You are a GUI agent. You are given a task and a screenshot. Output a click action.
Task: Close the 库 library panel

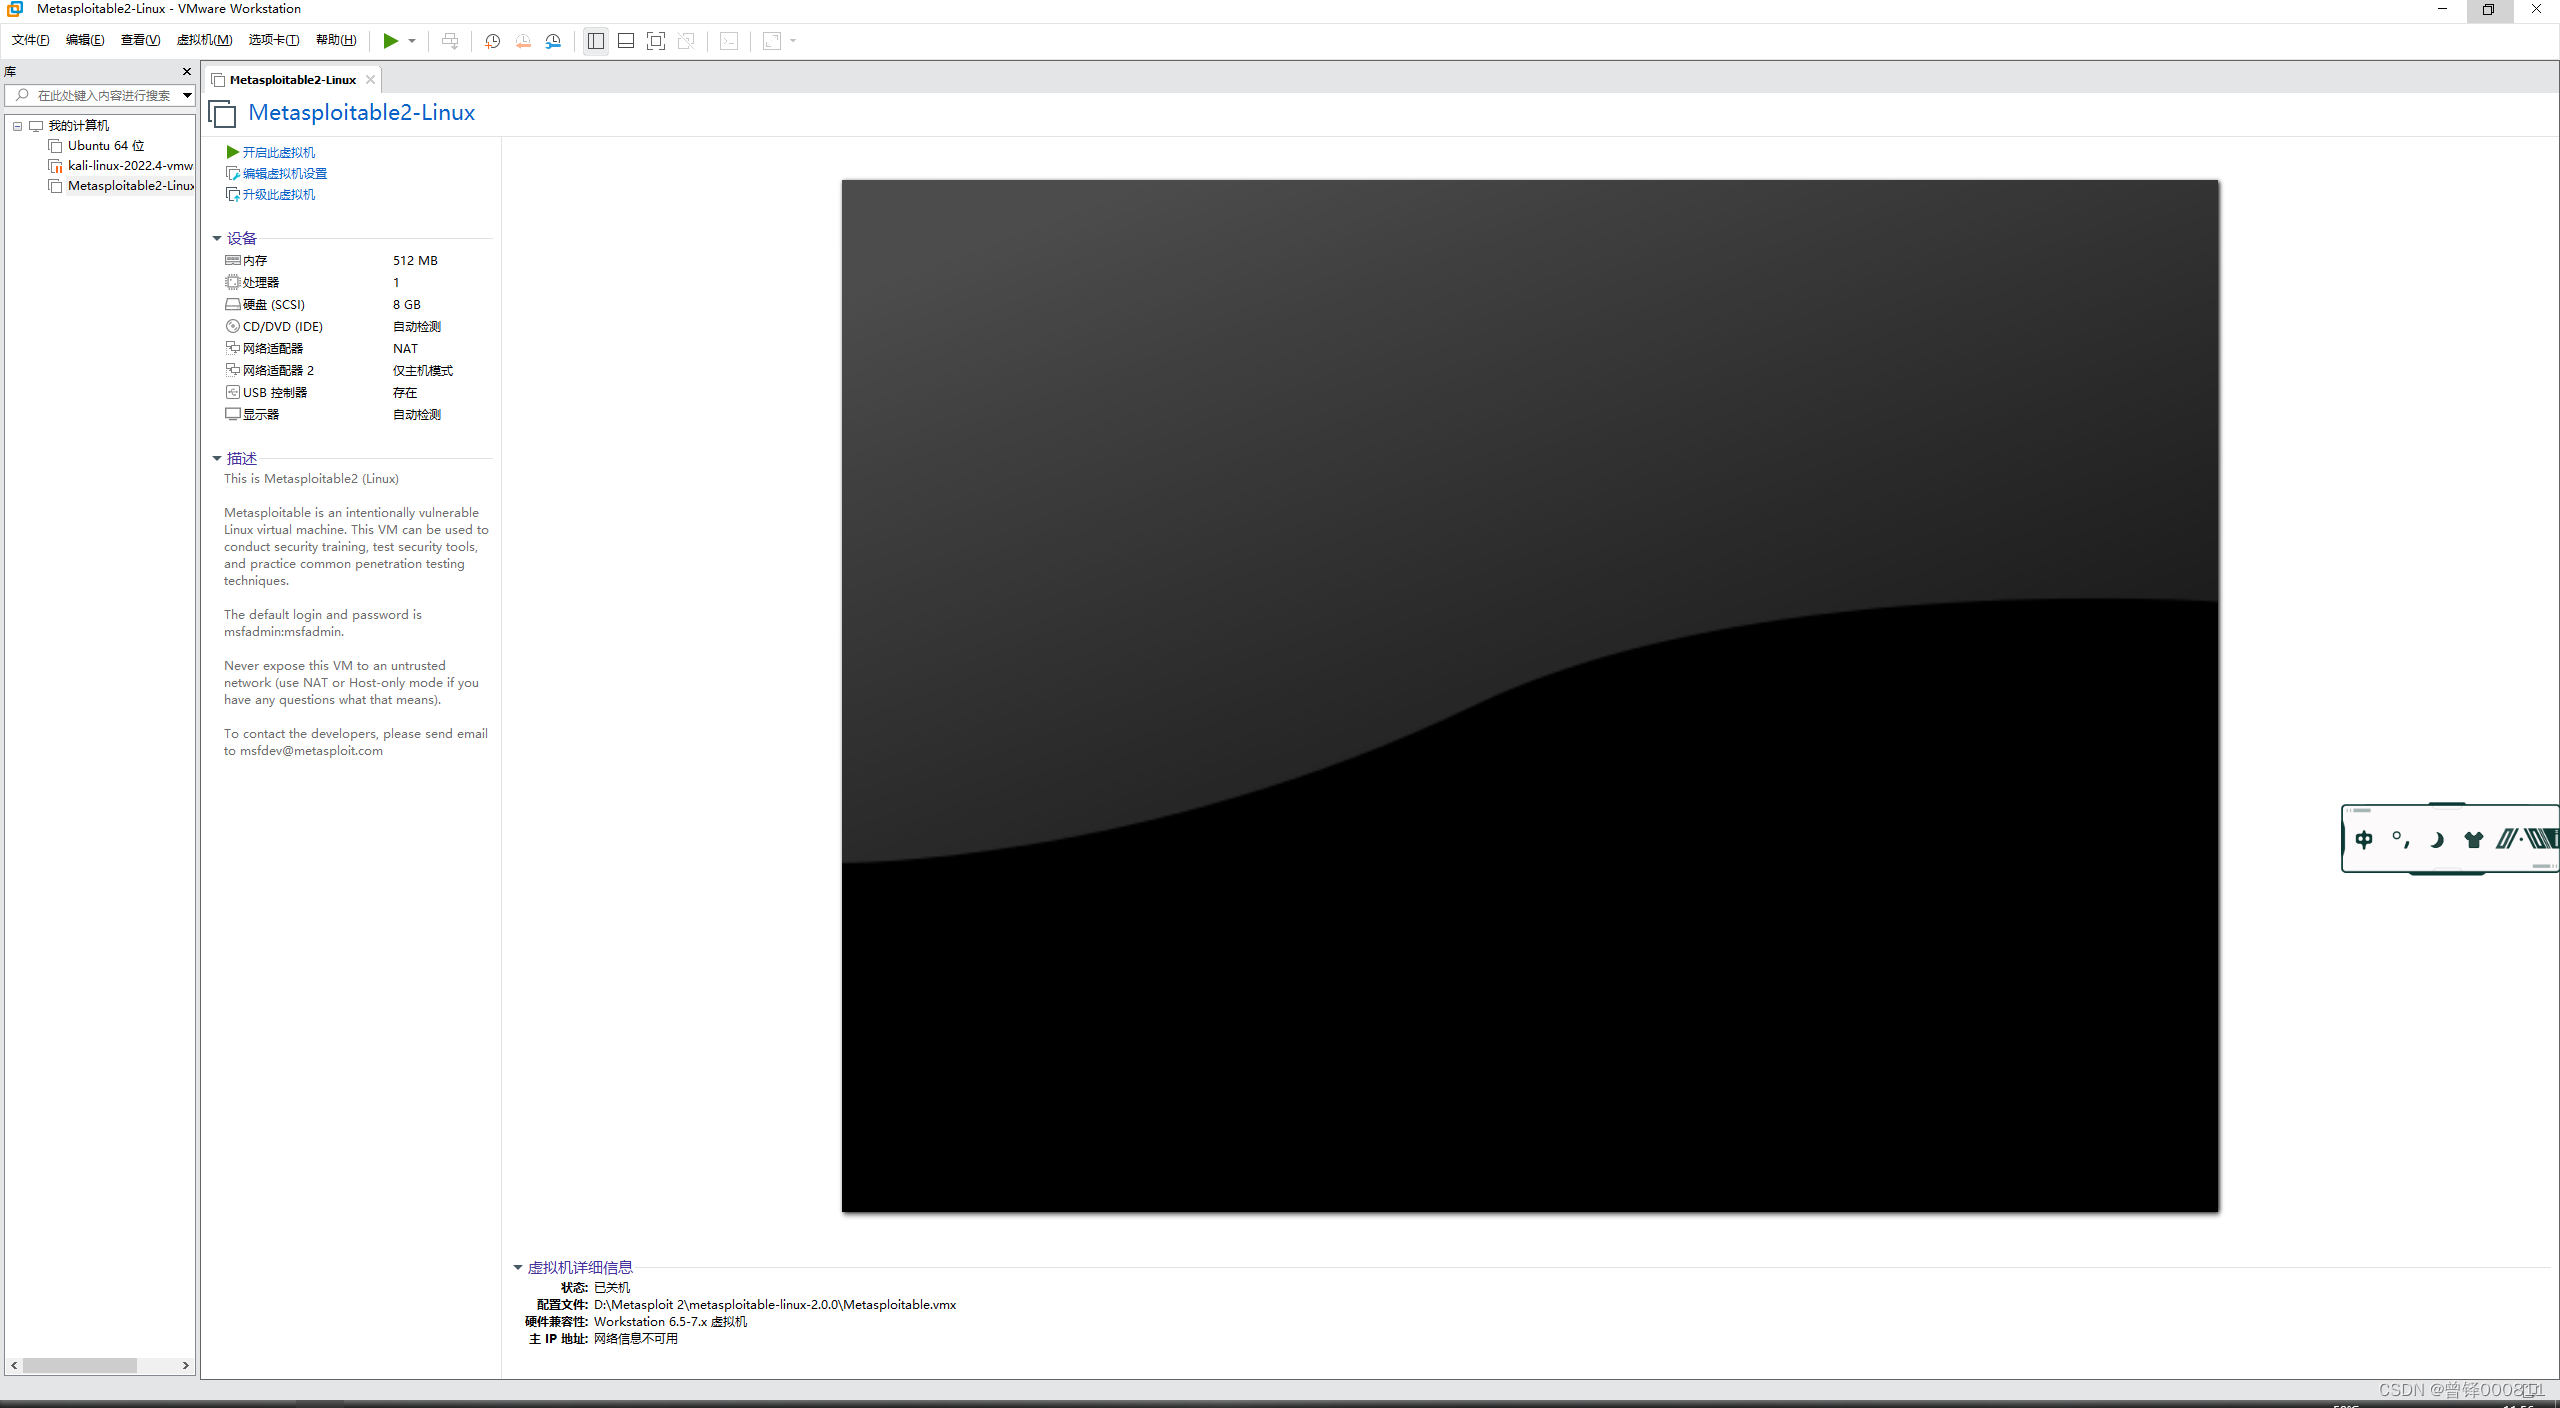point(186,71)
